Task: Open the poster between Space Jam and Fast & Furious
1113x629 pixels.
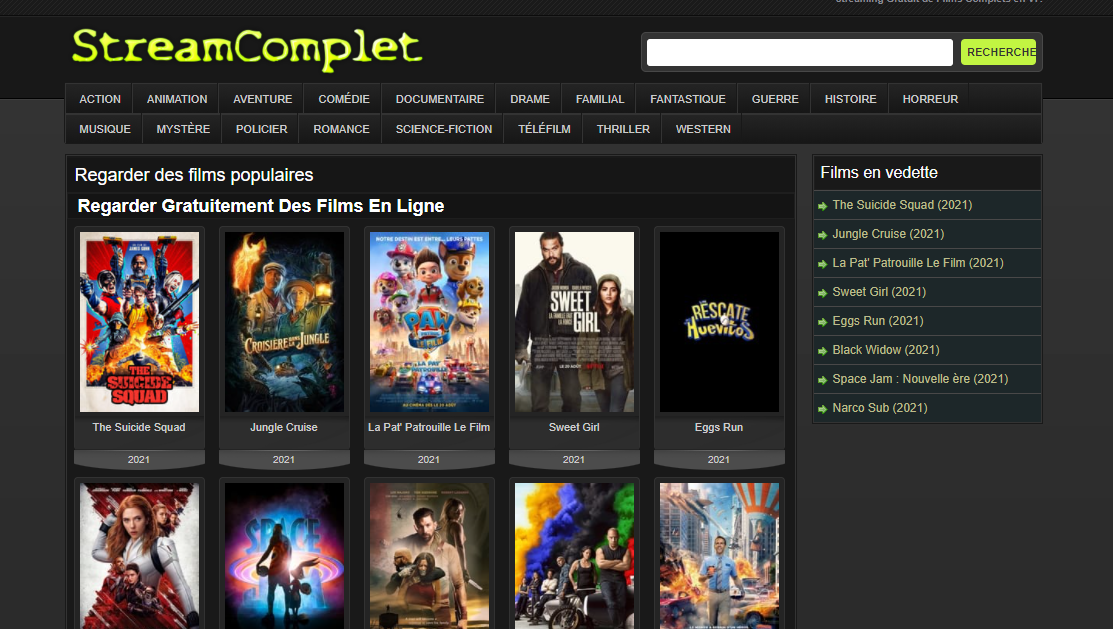Action: point(429,556)
